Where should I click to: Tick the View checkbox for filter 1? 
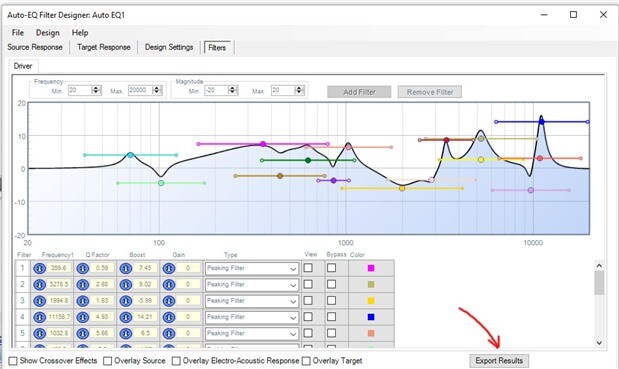coord(308,268)
